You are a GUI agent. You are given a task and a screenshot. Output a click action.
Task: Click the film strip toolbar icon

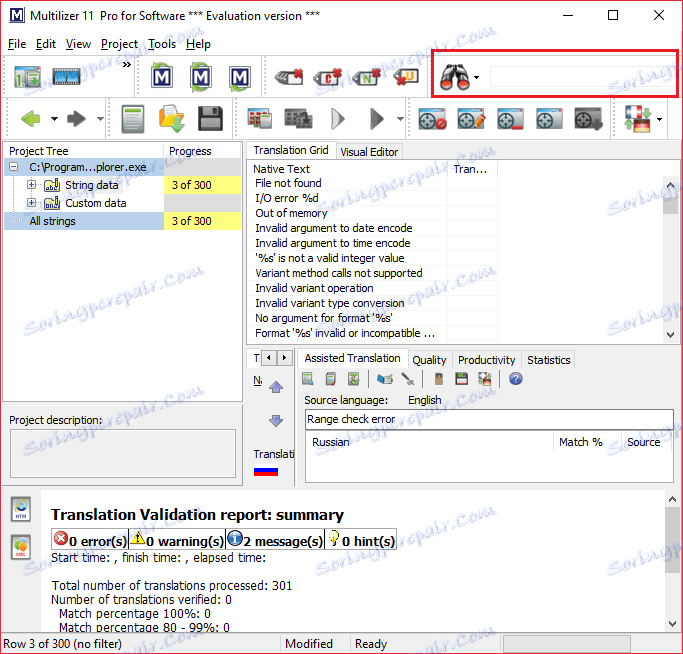[66, 77]
